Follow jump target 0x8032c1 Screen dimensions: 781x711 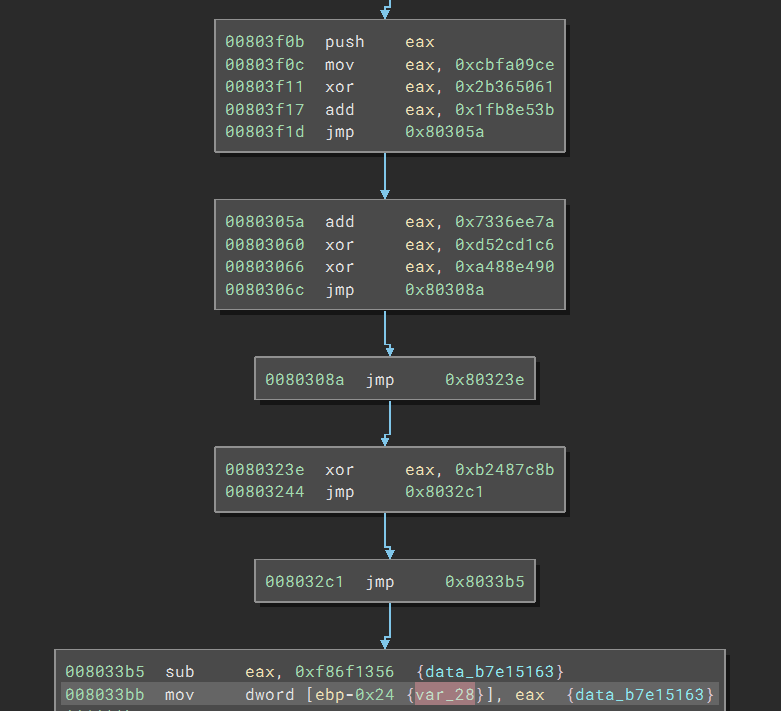pyautogui.click(x=445, y=492)
